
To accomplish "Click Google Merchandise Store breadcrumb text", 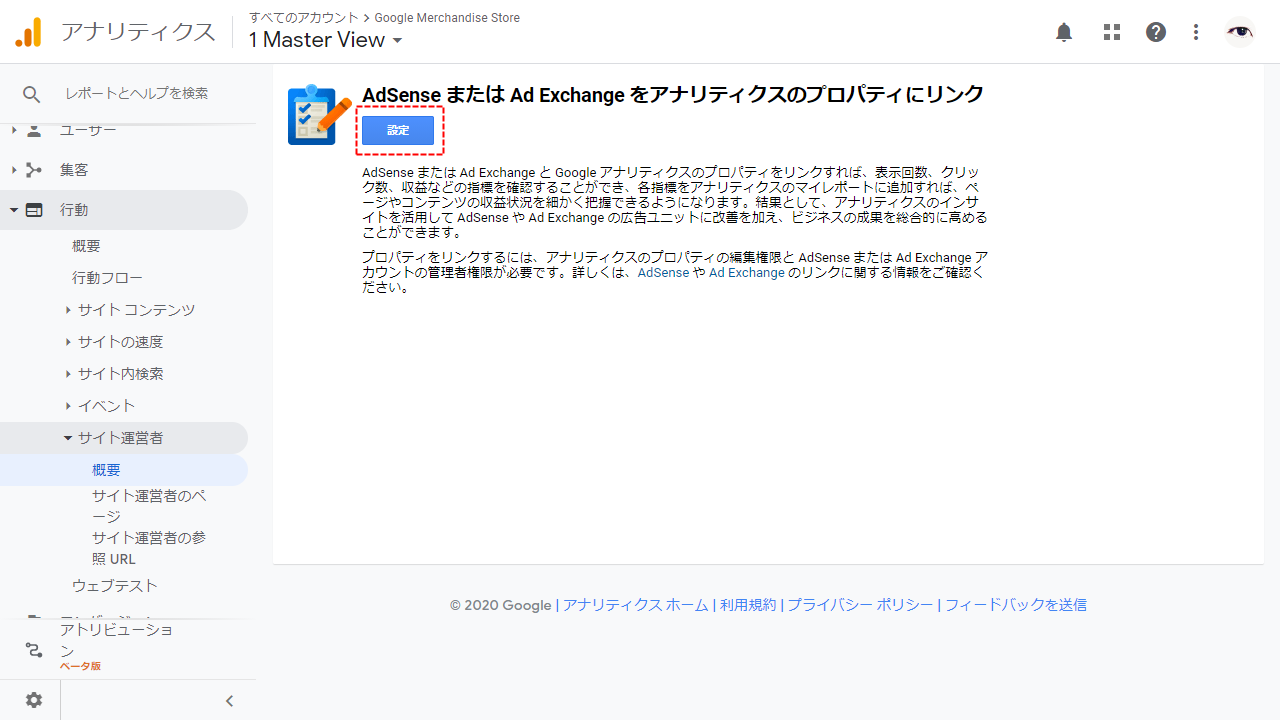I will (447, 18).
